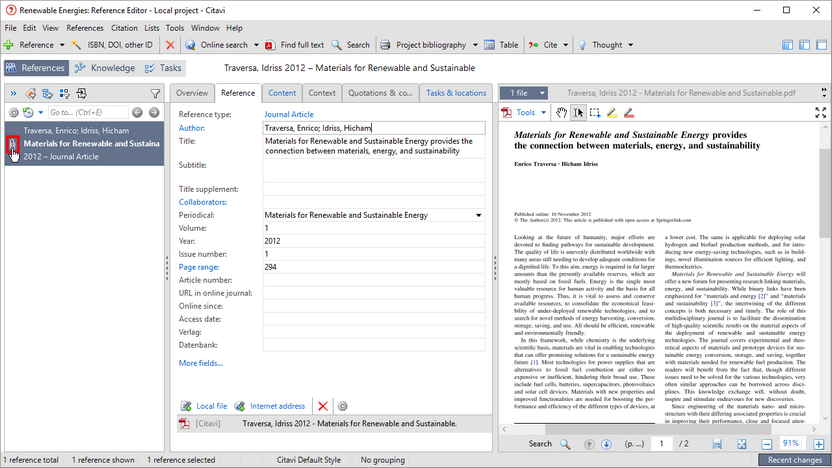Image resolution: width=832 pixels, height=468 pixels.
Task: Switch to the Knowledge workspace
Action: click(105, 68)
